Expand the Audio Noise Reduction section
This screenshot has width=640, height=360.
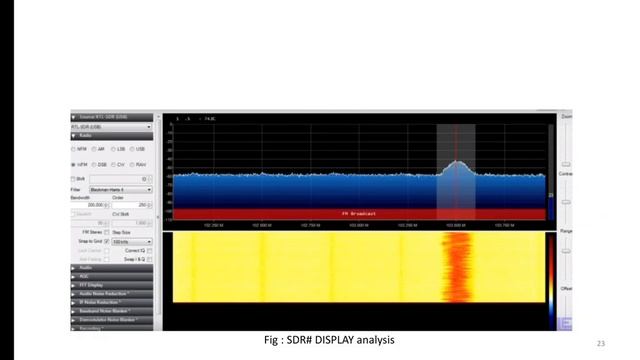(x=112, y=294)
